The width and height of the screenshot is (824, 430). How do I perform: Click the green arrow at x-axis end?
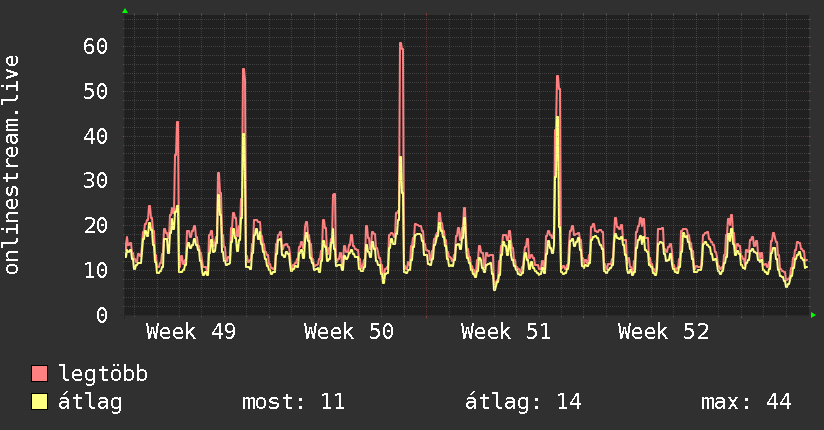tap(814, 315)
